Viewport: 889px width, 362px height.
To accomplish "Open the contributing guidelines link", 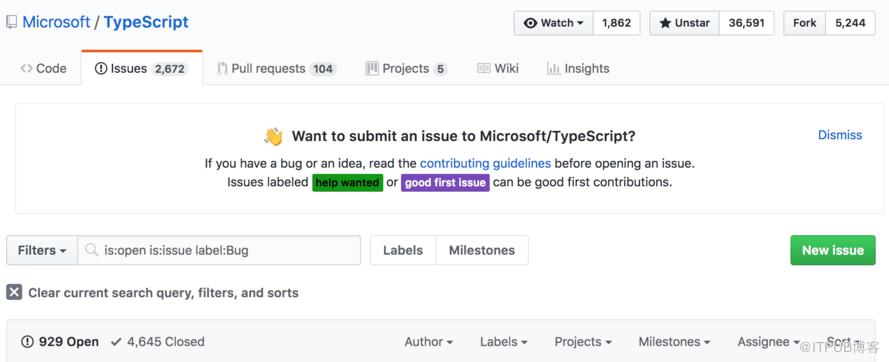I will (485, 163).
